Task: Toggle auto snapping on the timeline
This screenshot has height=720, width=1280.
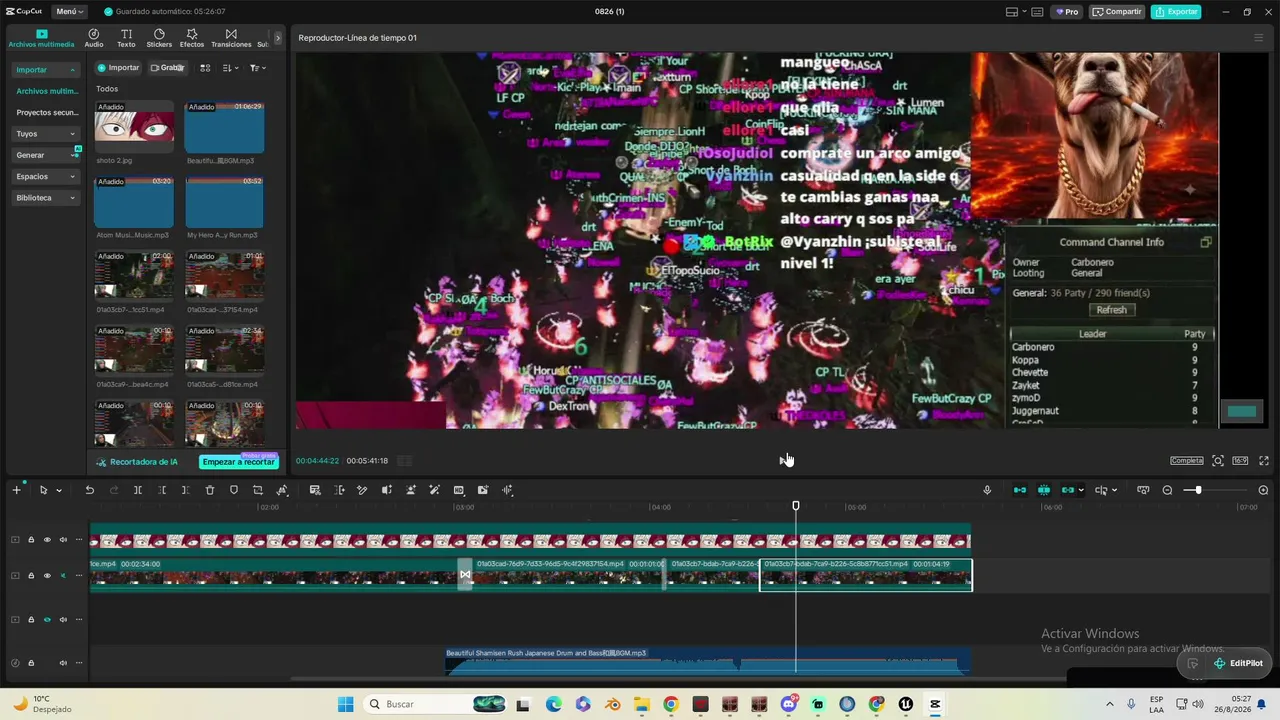Action: pyautogui.click(x=1044, y=490)
